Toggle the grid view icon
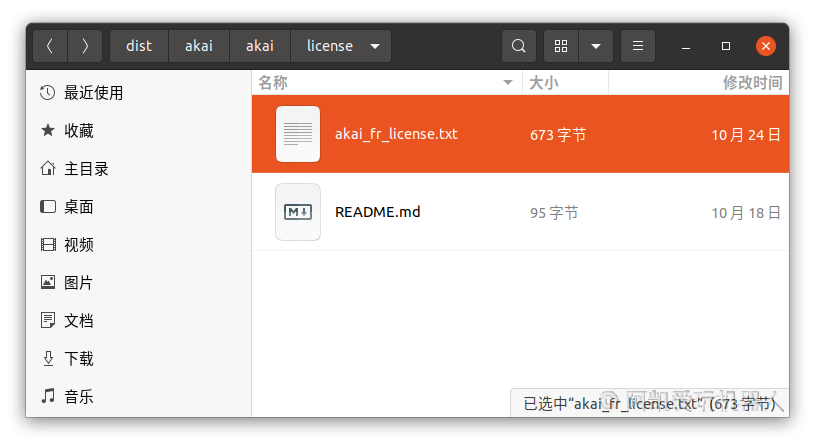815x446 pixels. point(561,46)
